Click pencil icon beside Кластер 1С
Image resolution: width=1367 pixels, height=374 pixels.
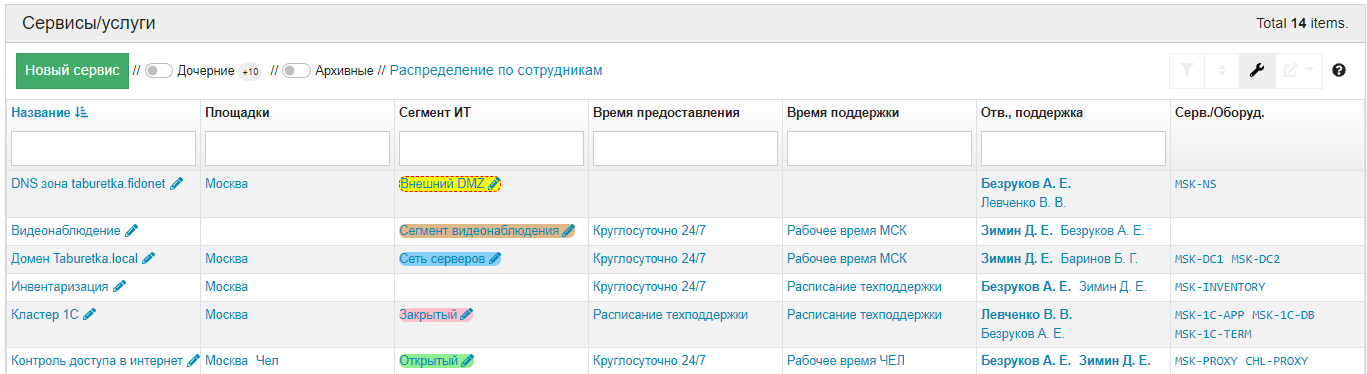pos(89,314)
